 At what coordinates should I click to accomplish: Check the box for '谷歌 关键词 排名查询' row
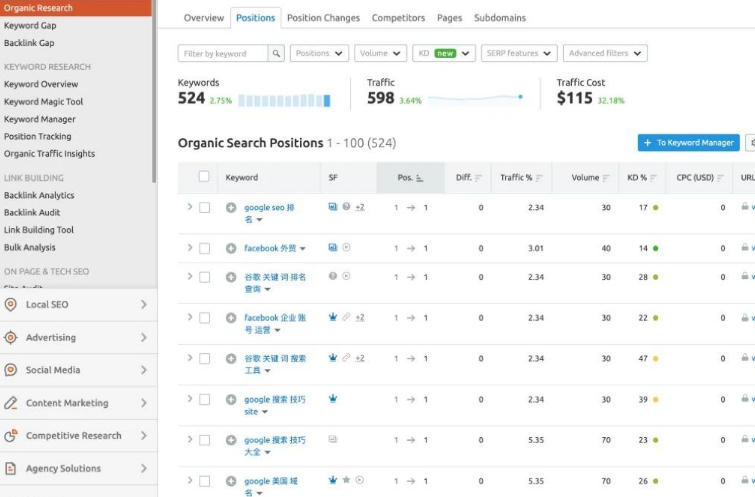coord(205,277)
